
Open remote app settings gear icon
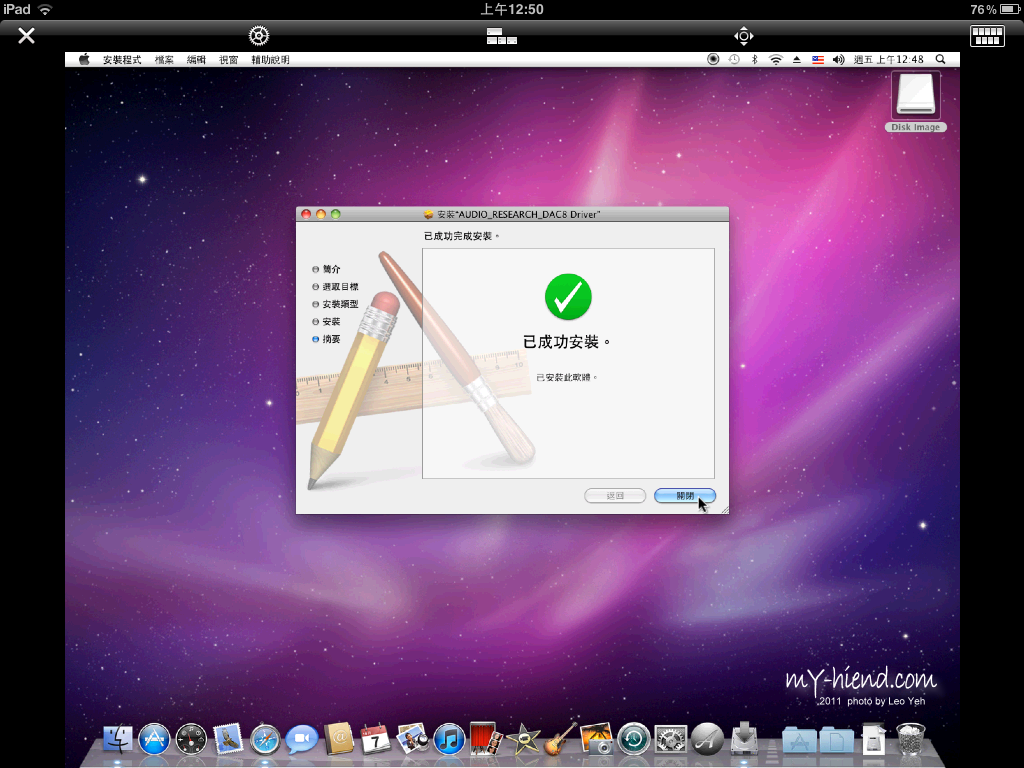pos(259,35)
